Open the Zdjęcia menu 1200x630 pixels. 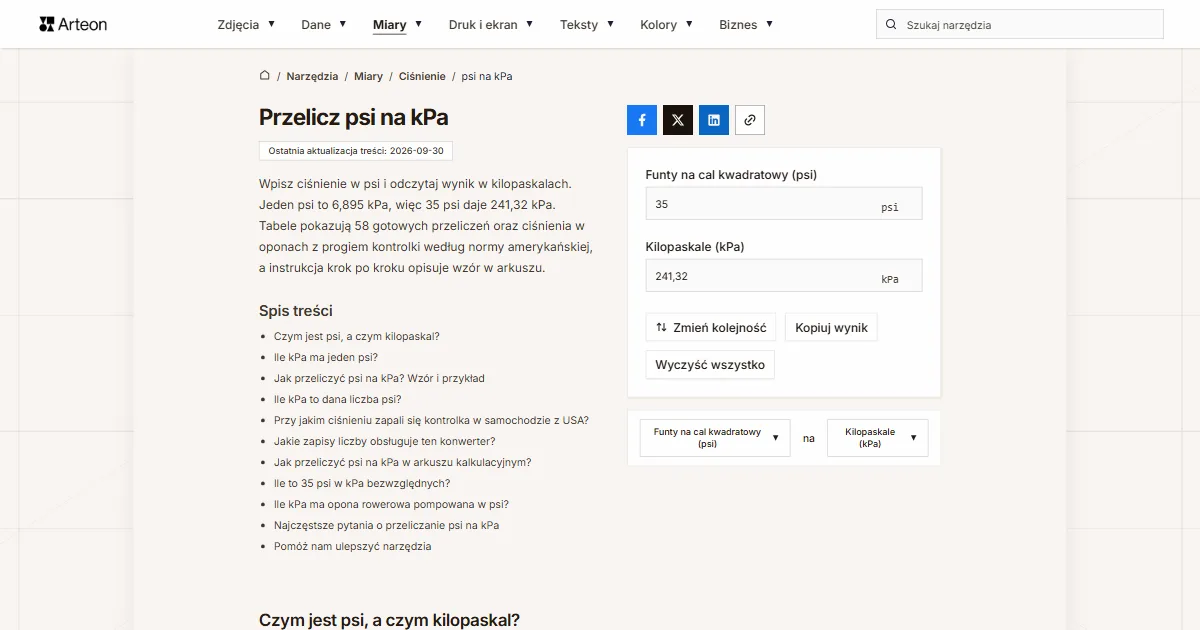(x=246, y=25)
